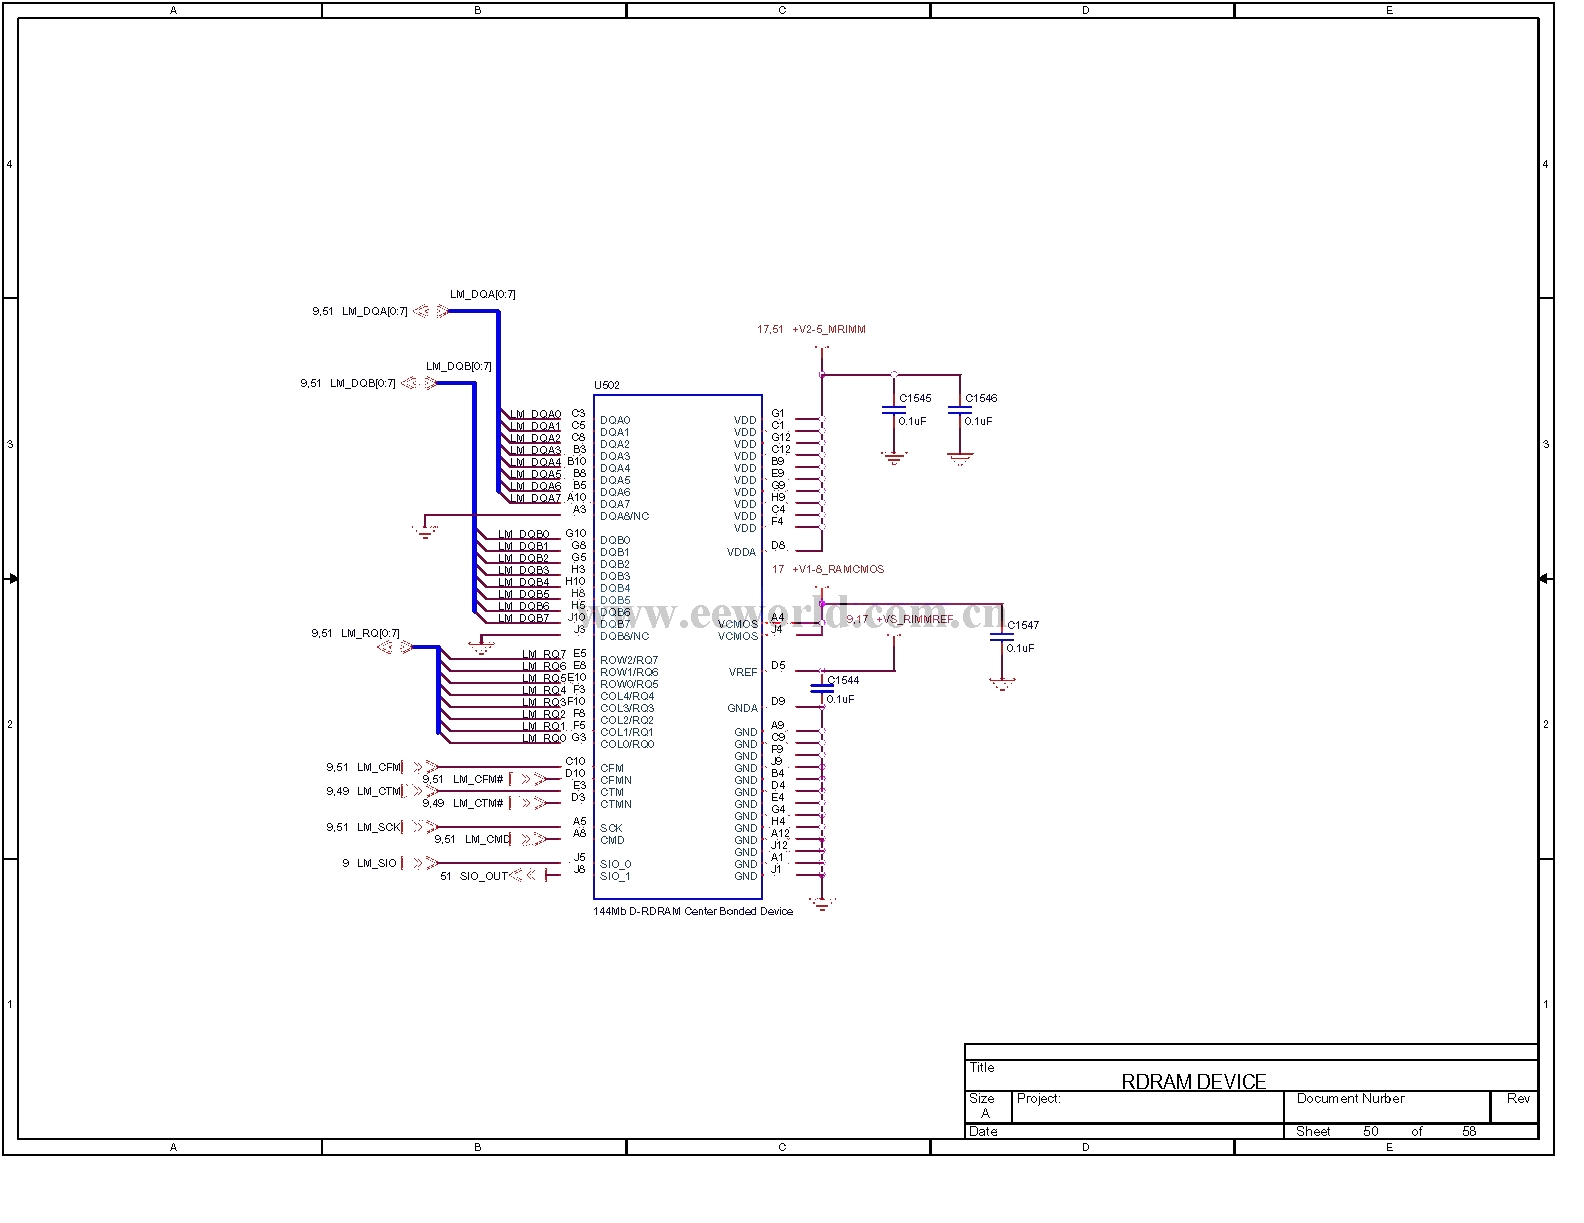
Task: Click the +VS_RIMMREF power label
Action: (914, 620)
